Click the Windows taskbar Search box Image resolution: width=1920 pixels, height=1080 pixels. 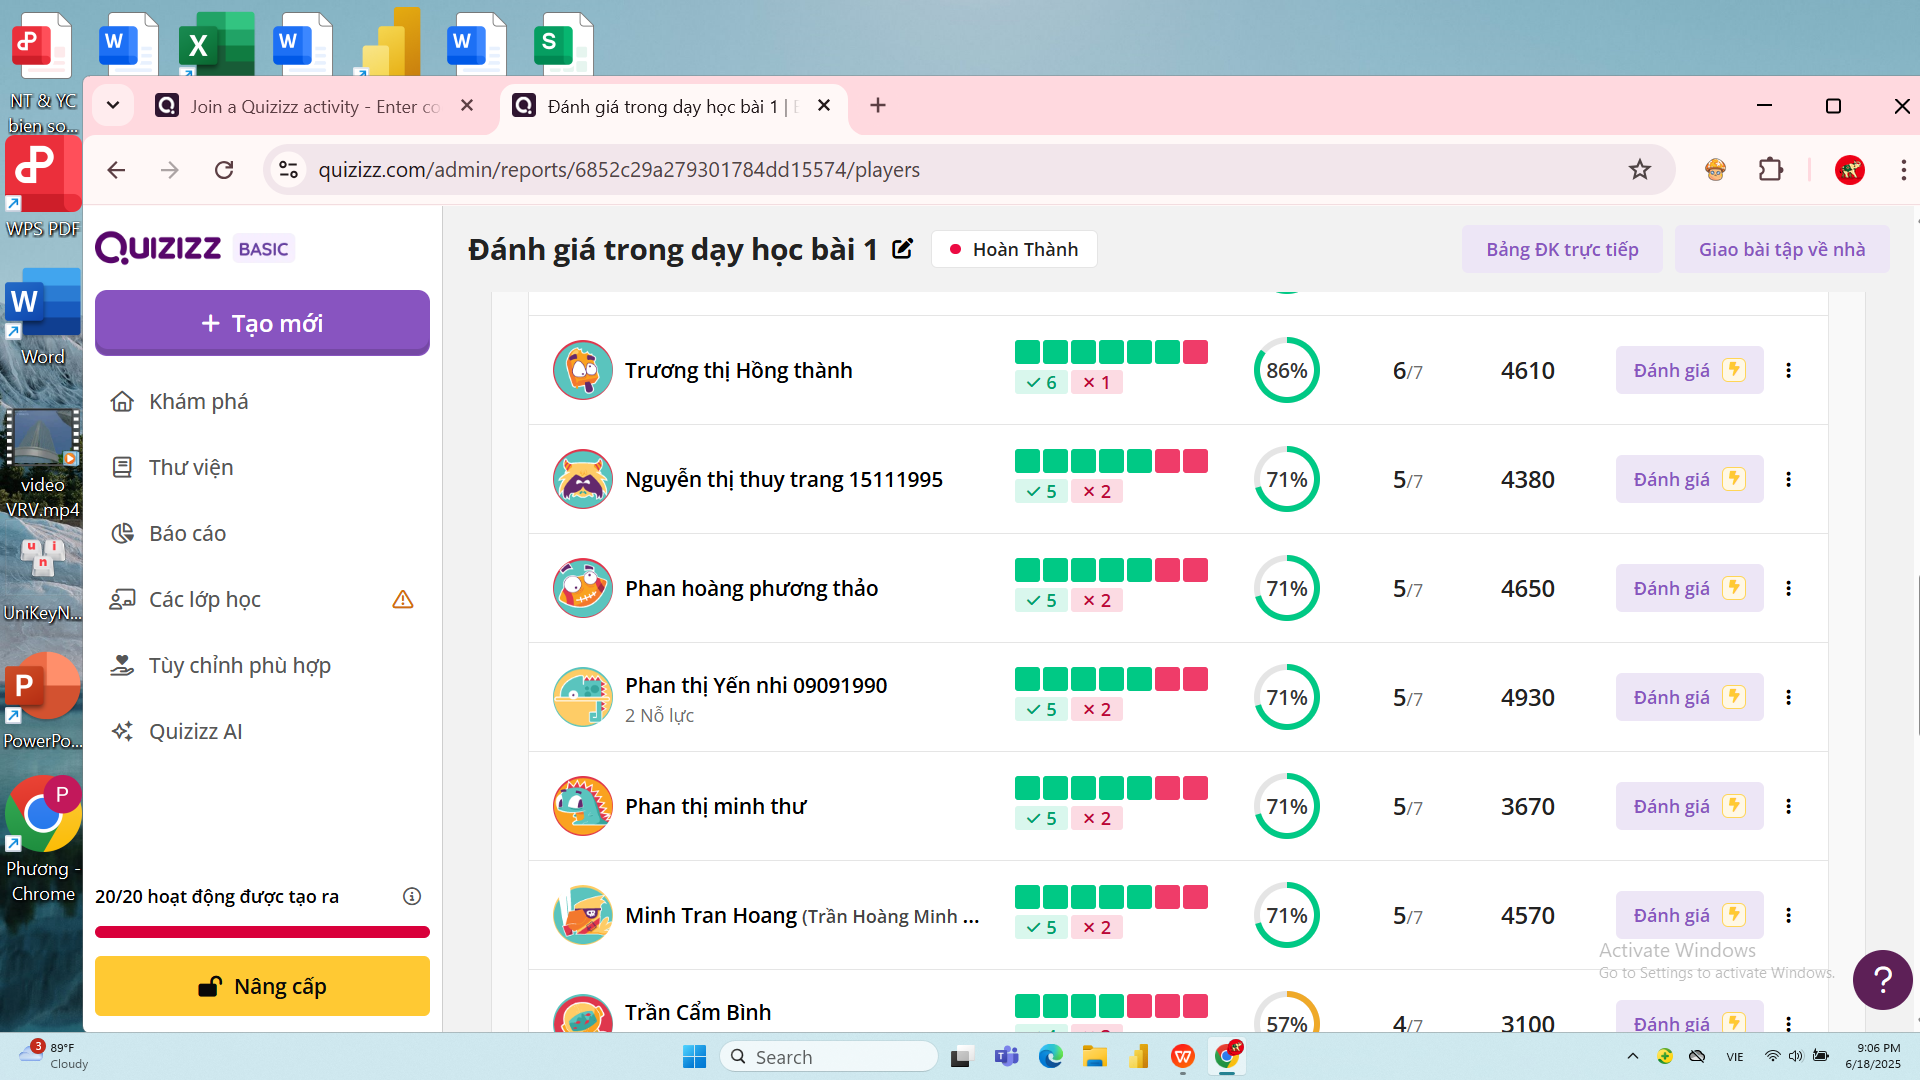pos(830,1057)
